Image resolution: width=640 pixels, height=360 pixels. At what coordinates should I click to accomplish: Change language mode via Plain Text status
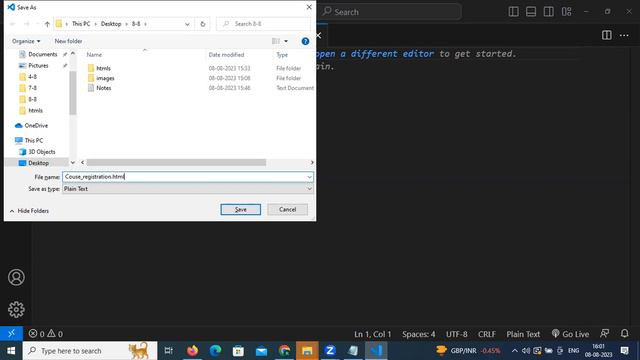[x=523, y=334]
